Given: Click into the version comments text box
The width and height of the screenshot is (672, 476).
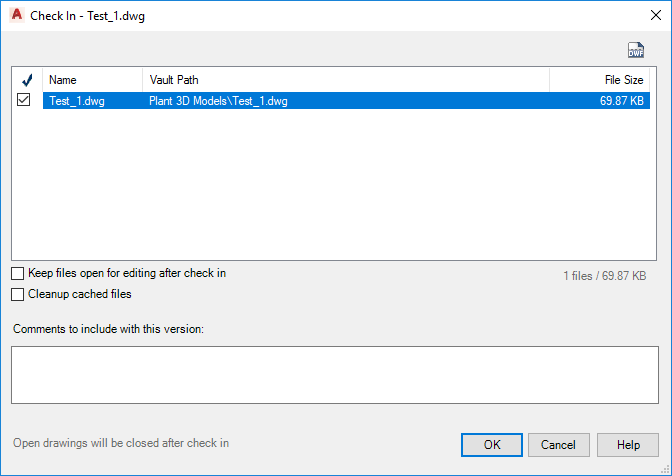Looking at the screenshot, I should coord(335,375).
